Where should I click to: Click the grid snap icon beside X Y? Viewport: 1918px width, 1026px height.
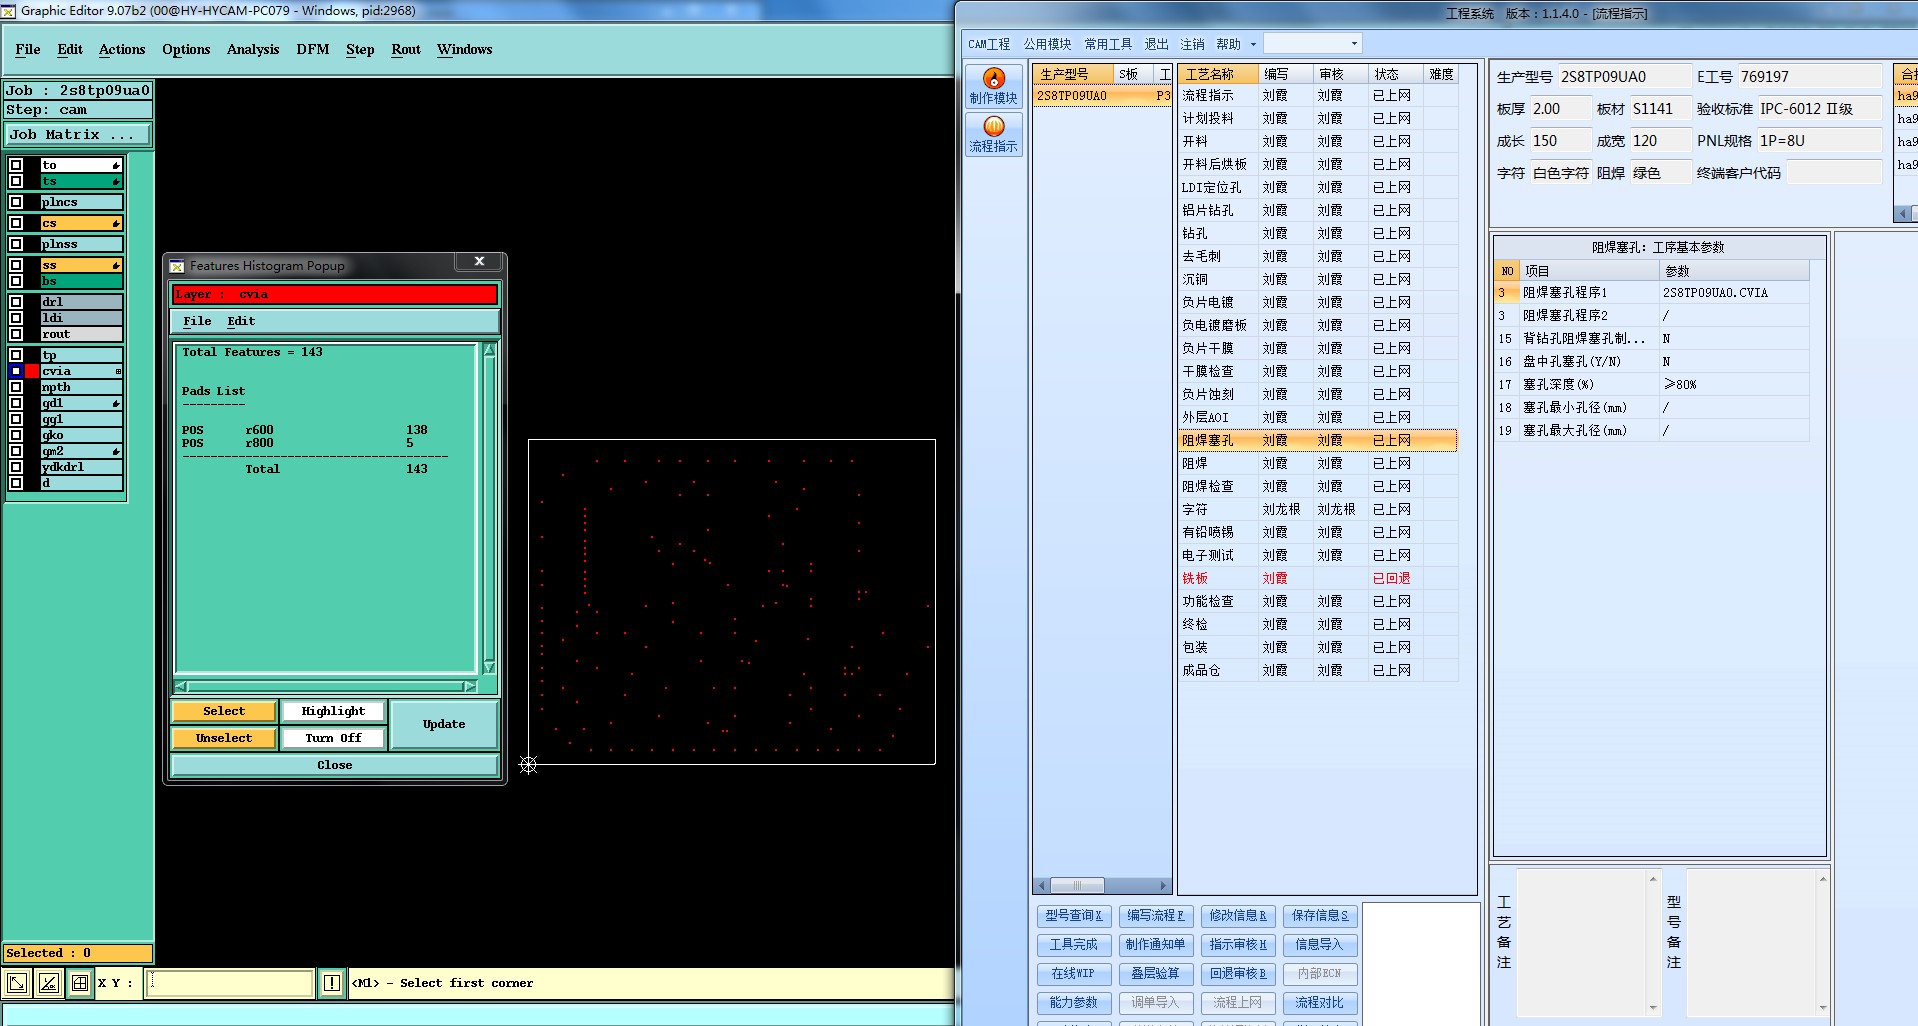pyautogui.click(x=80, y=983)
